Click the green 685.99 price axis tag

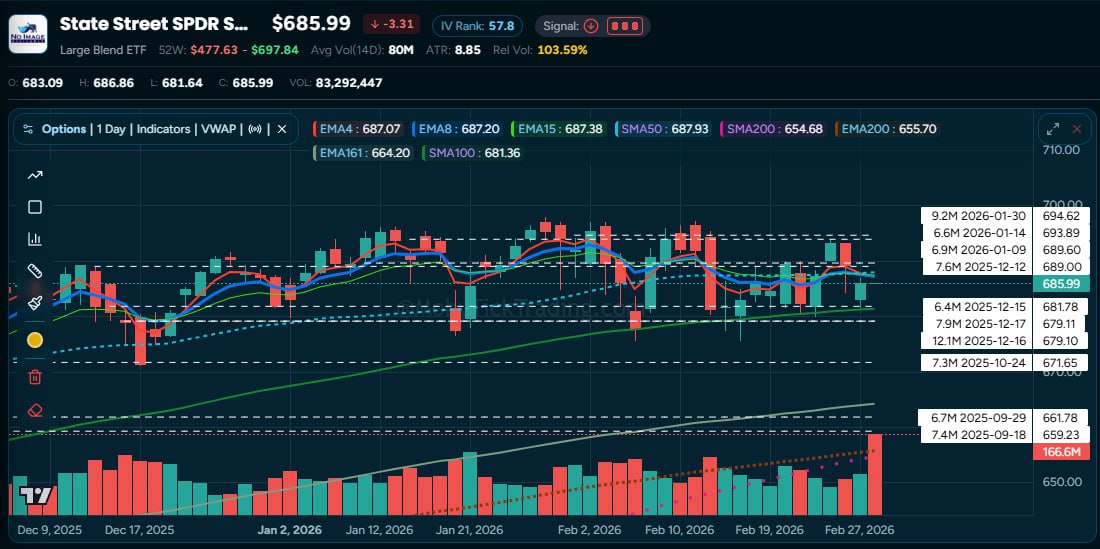(x=1061, y=283)
